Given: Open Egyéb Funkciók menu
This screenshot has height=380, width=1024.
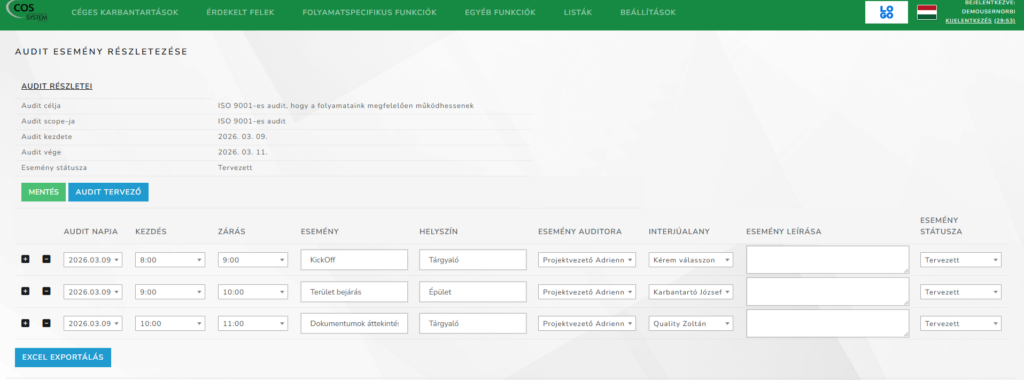Looking at the screenshot, I should pos(500,12).
